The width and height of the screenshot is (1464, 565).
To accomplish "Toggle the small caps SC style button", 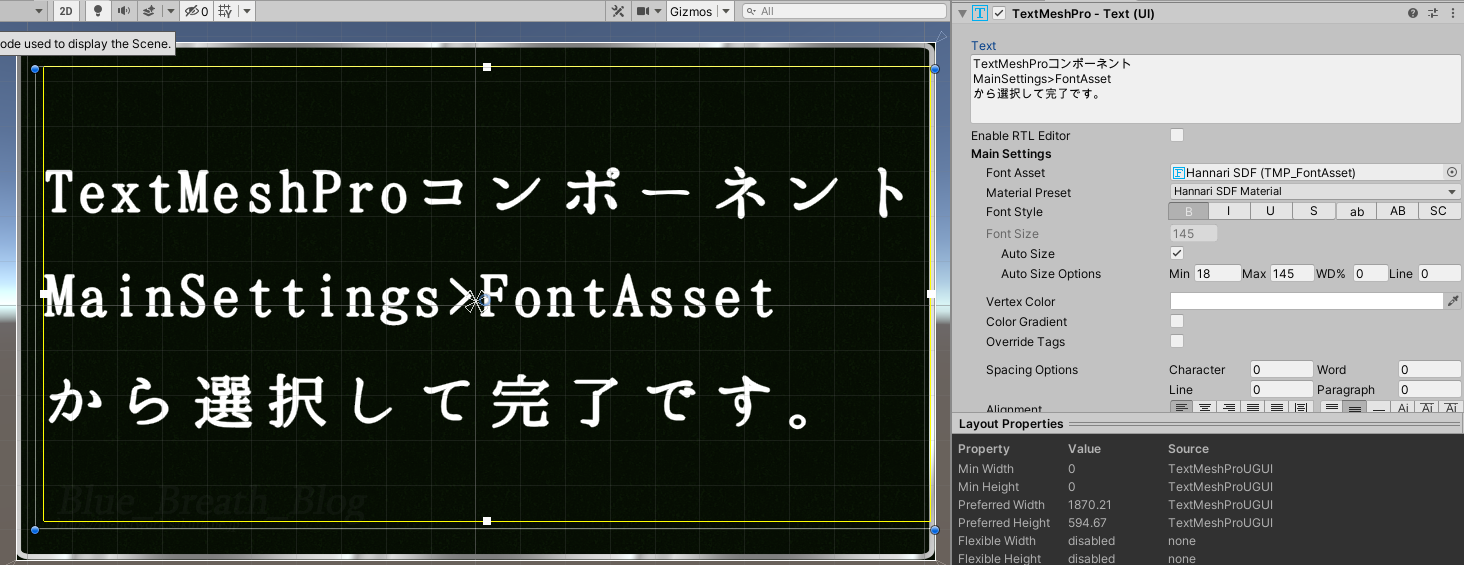I will tap(1438, 211).
